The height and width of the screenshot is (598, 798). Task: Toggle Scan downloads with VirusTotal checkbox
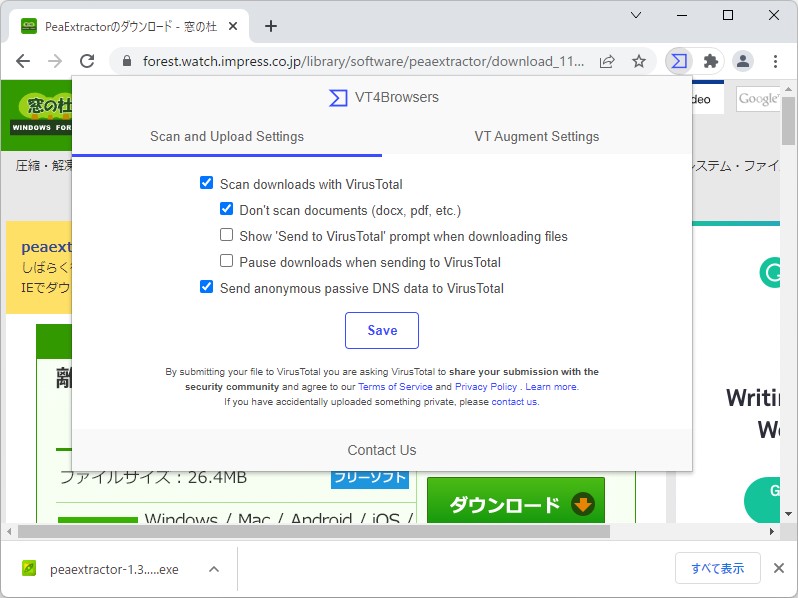pyautogui.click(x=207, y=183)
